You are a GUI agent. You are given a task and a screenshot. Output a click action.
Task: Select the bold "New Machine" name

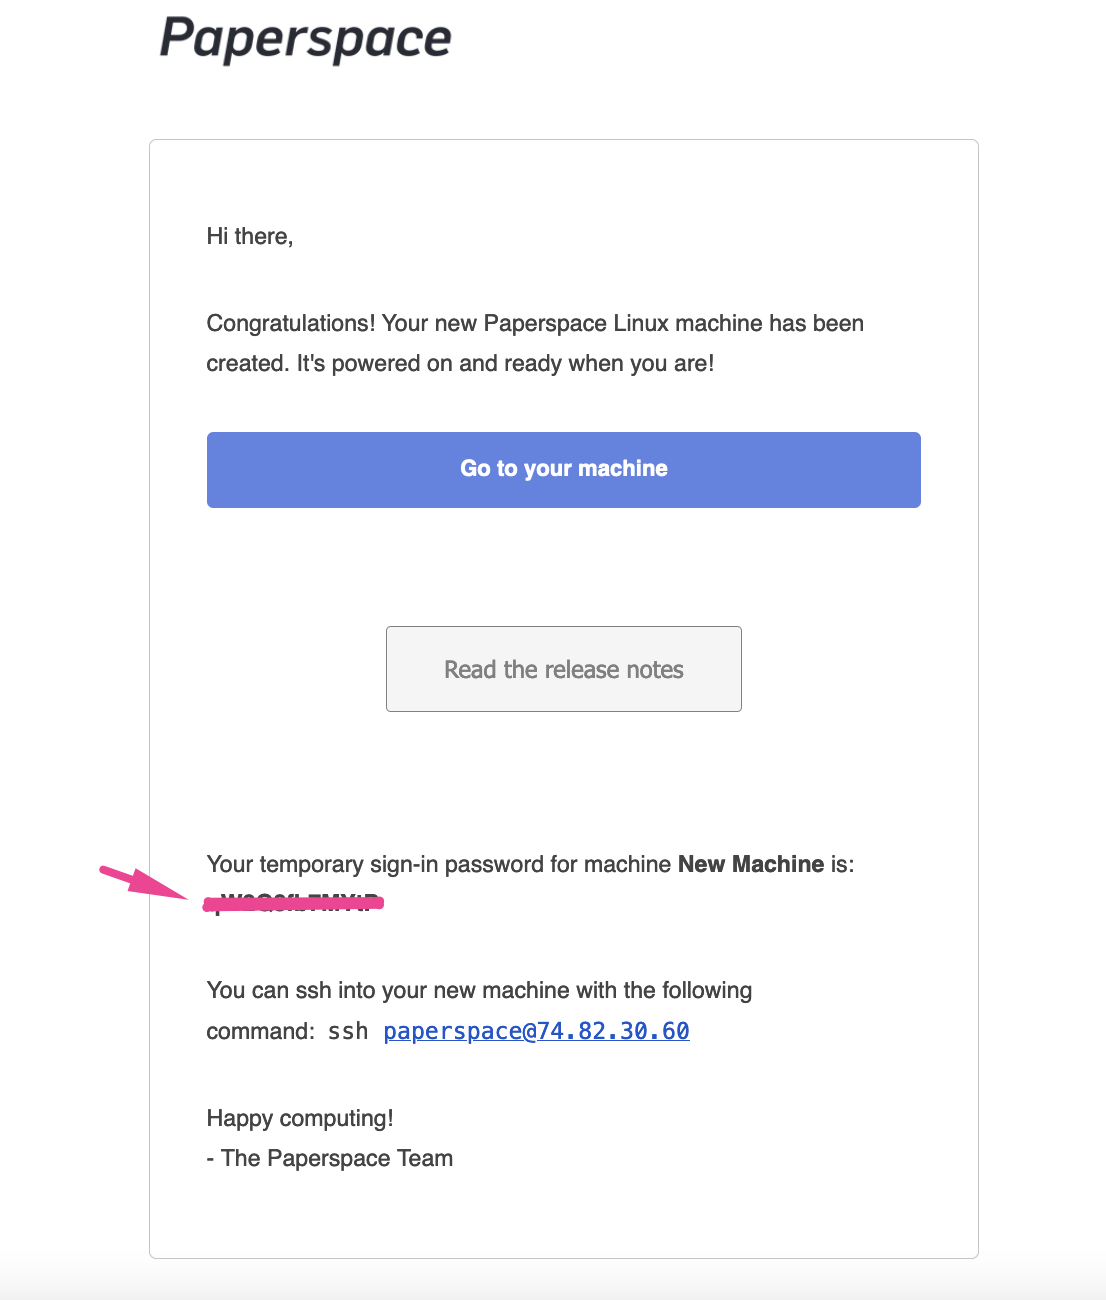751,864
